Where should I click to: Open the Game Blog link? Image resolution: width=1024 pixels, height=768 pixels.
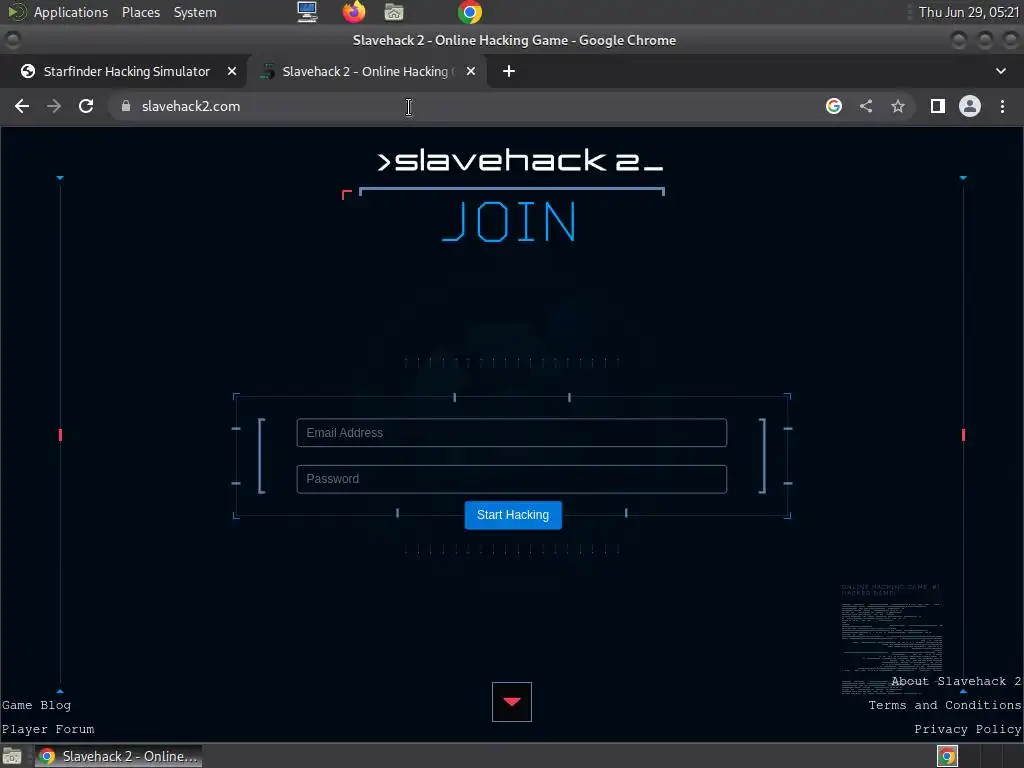37,705
